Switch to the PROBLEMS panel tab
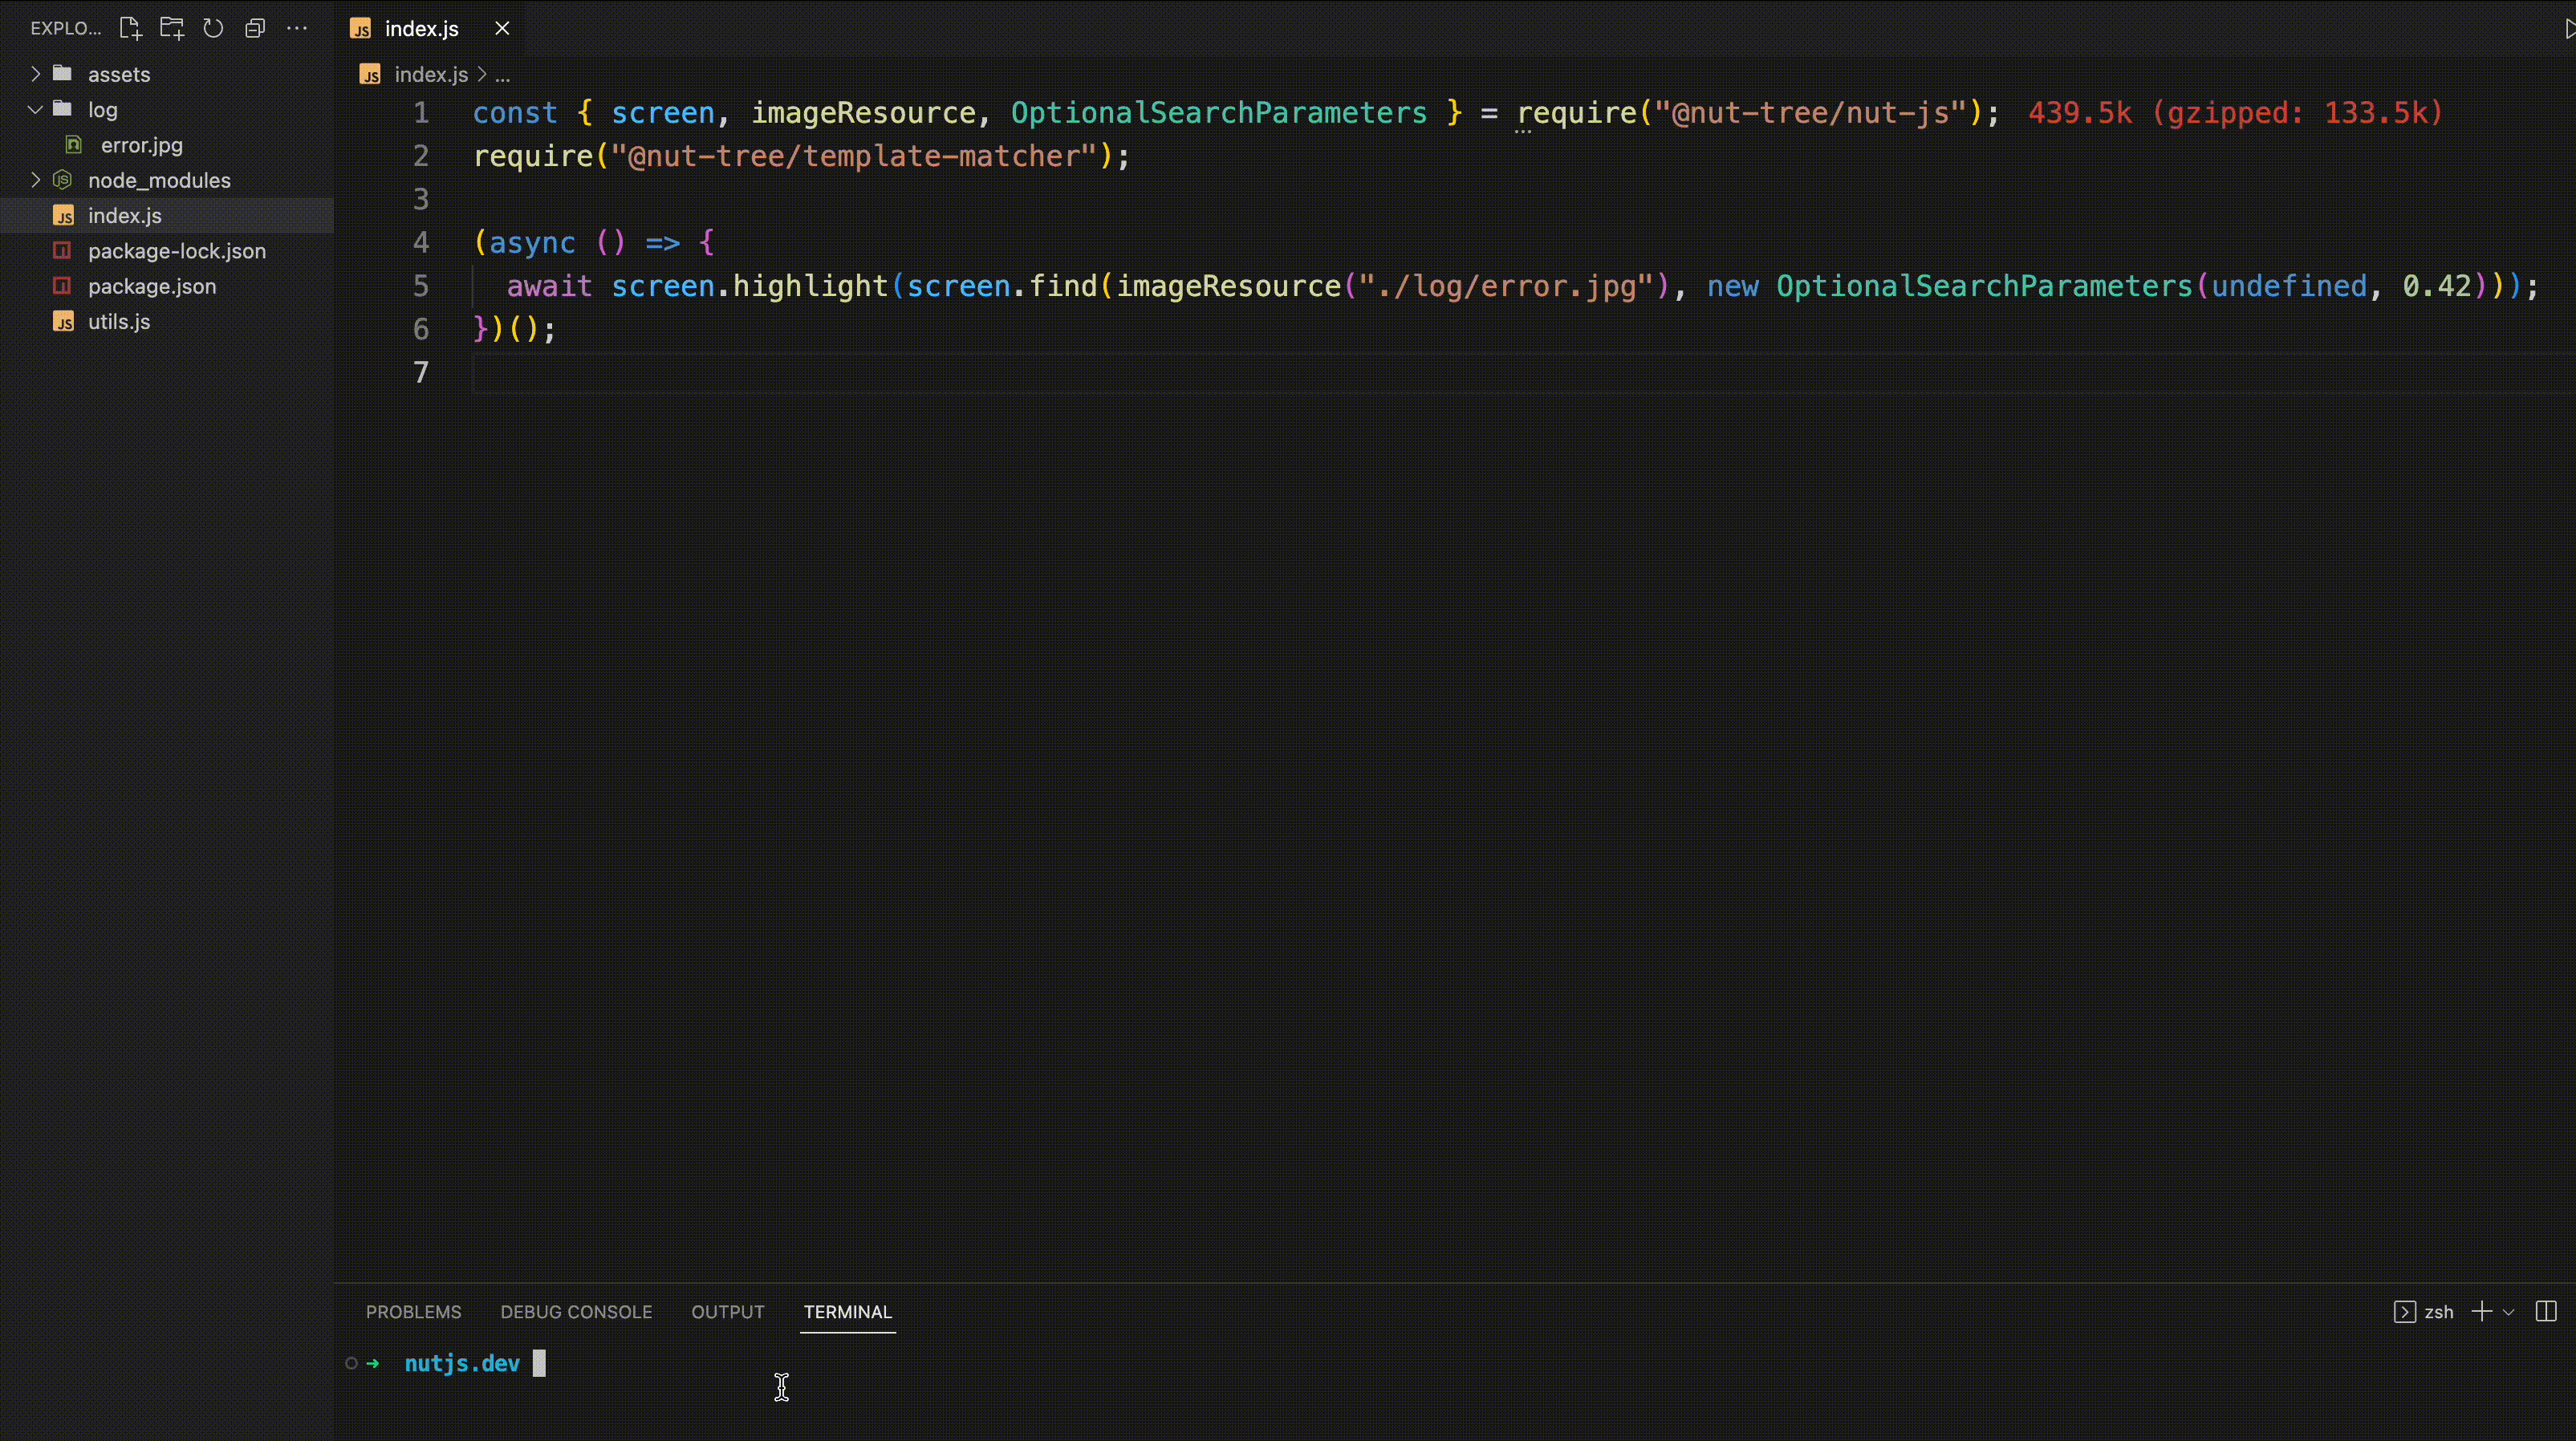Screen dimensions: 2576x1441 click(x=413, y=1311)
